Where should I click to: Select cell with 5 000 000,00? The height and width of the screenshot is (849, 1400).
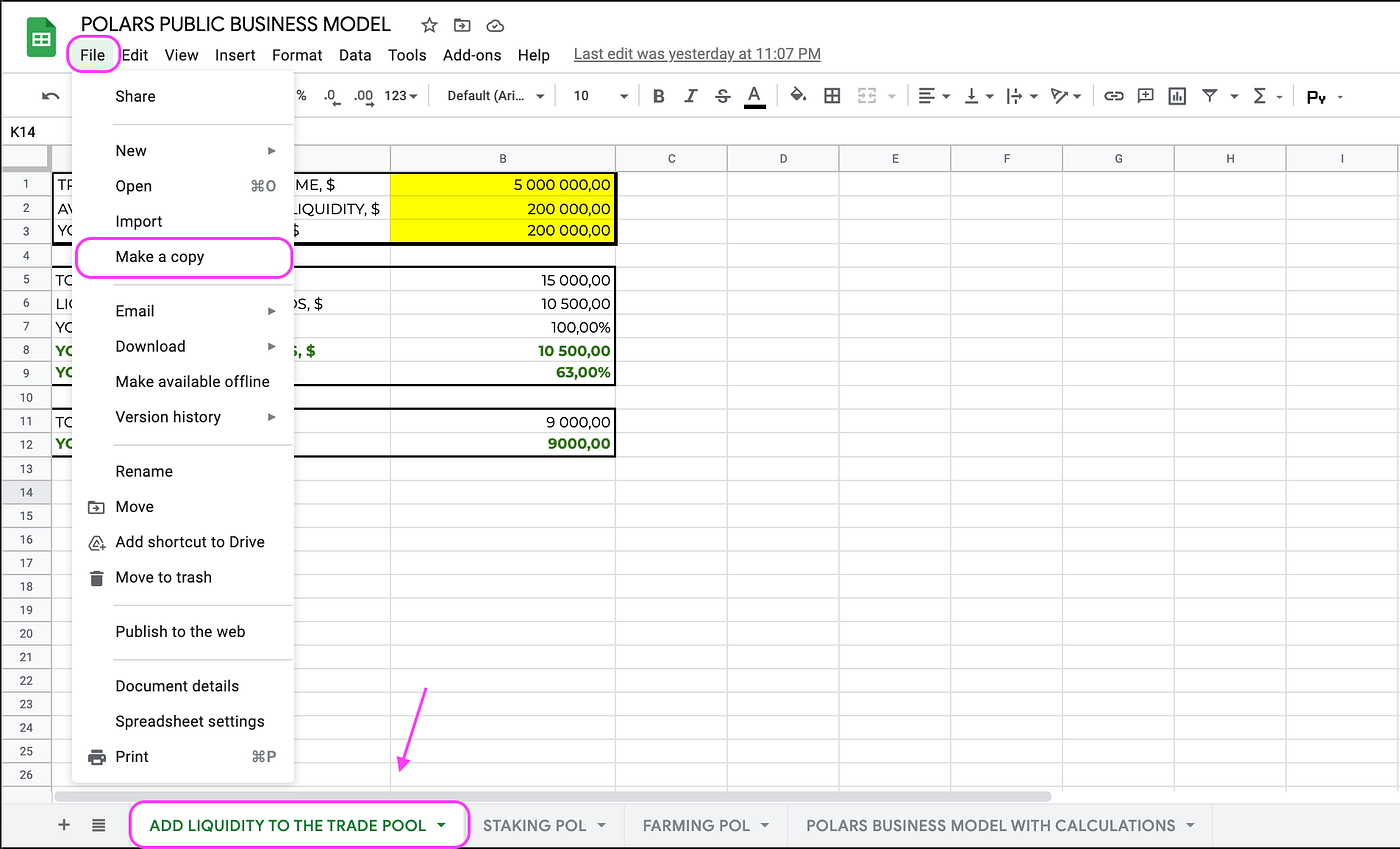[502, 185]
